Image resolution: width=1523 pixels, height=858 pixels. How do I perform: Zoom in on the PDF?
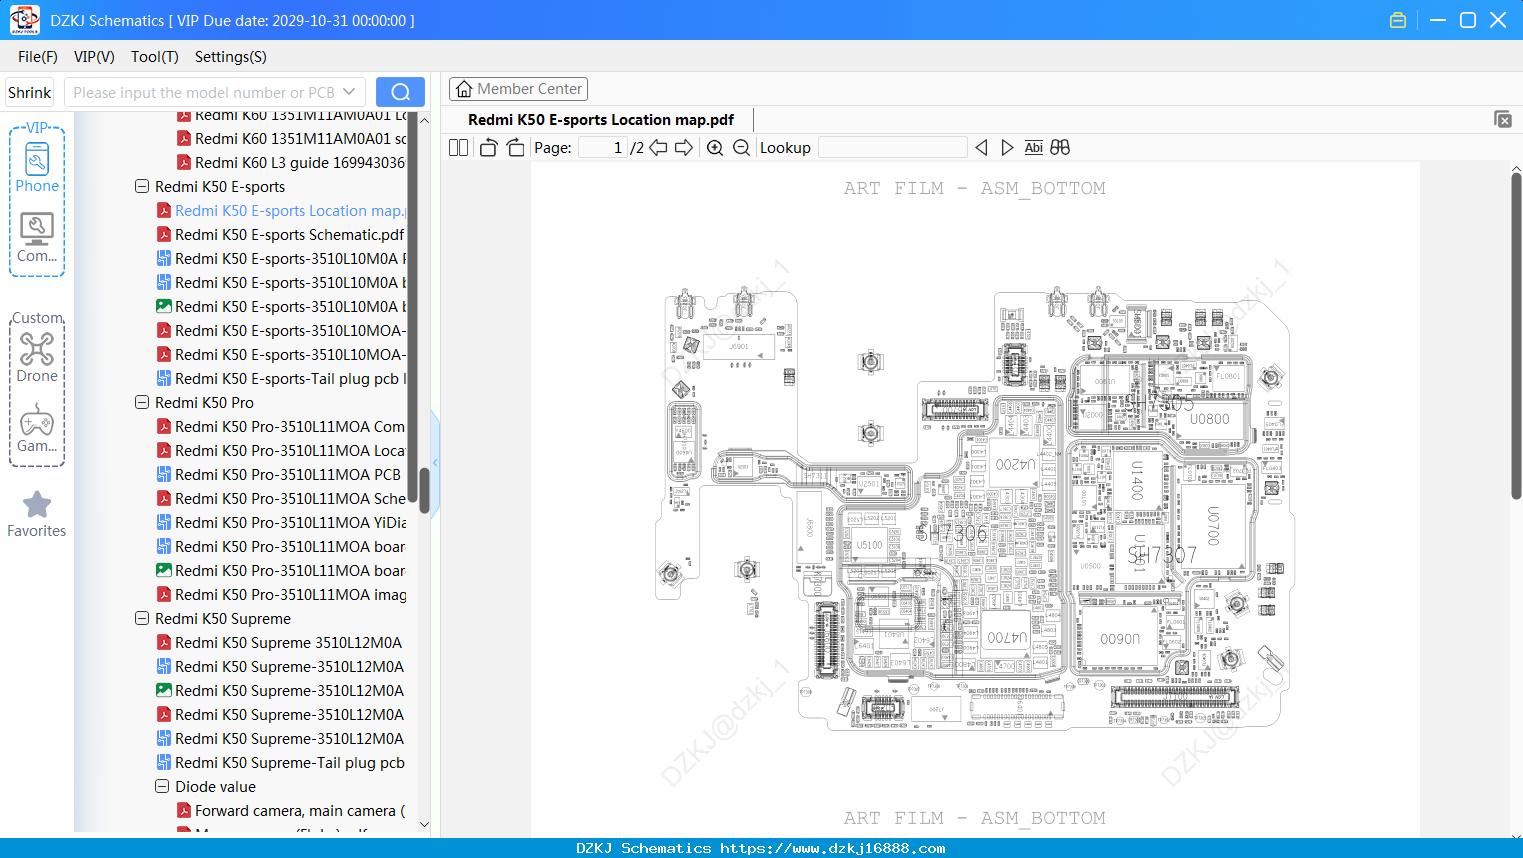pos(715,148)
